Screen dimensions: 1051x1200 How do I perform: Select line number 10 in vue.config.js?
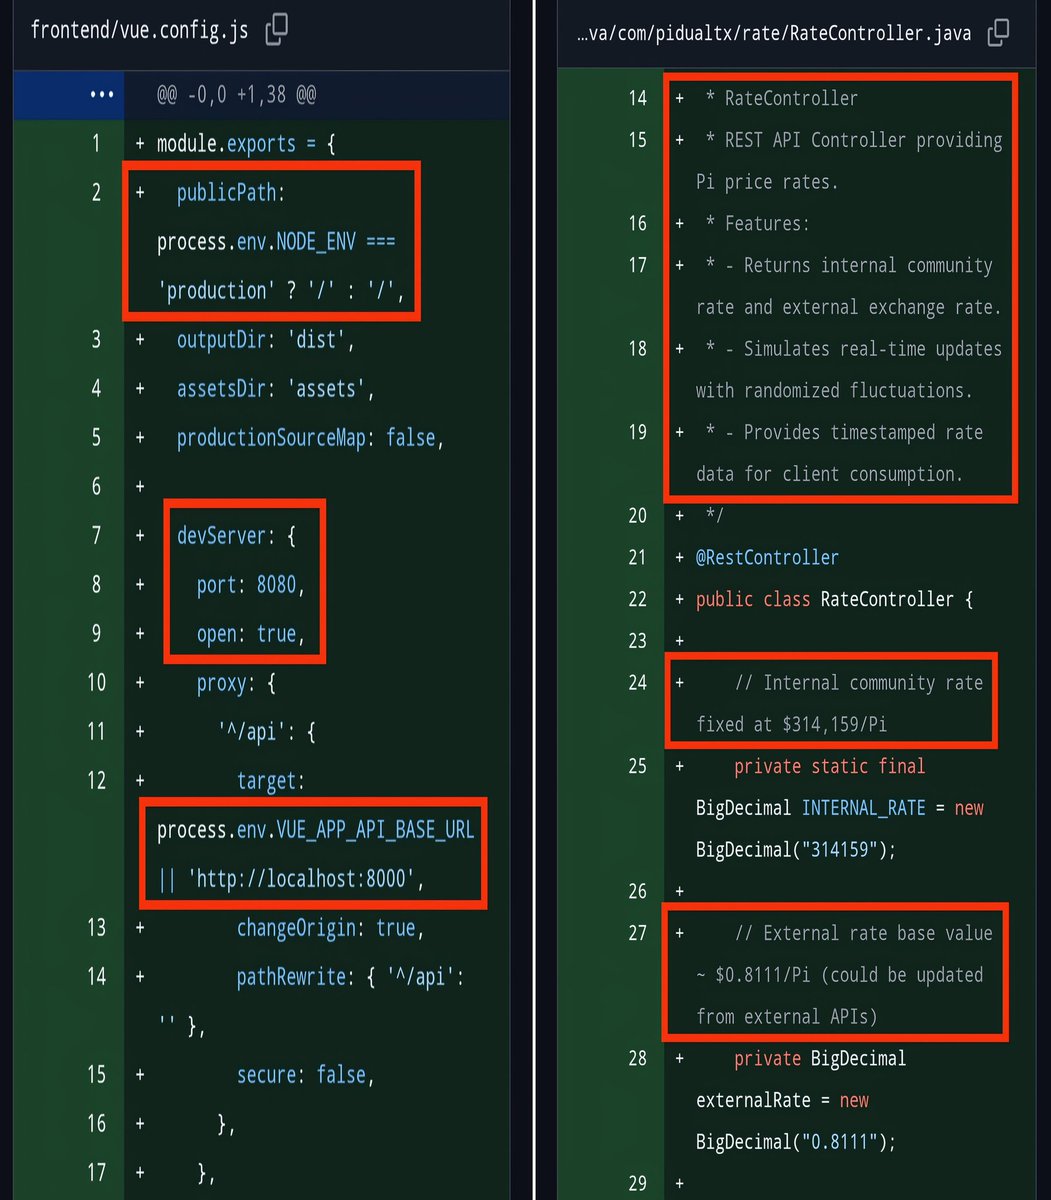point(96,682)
